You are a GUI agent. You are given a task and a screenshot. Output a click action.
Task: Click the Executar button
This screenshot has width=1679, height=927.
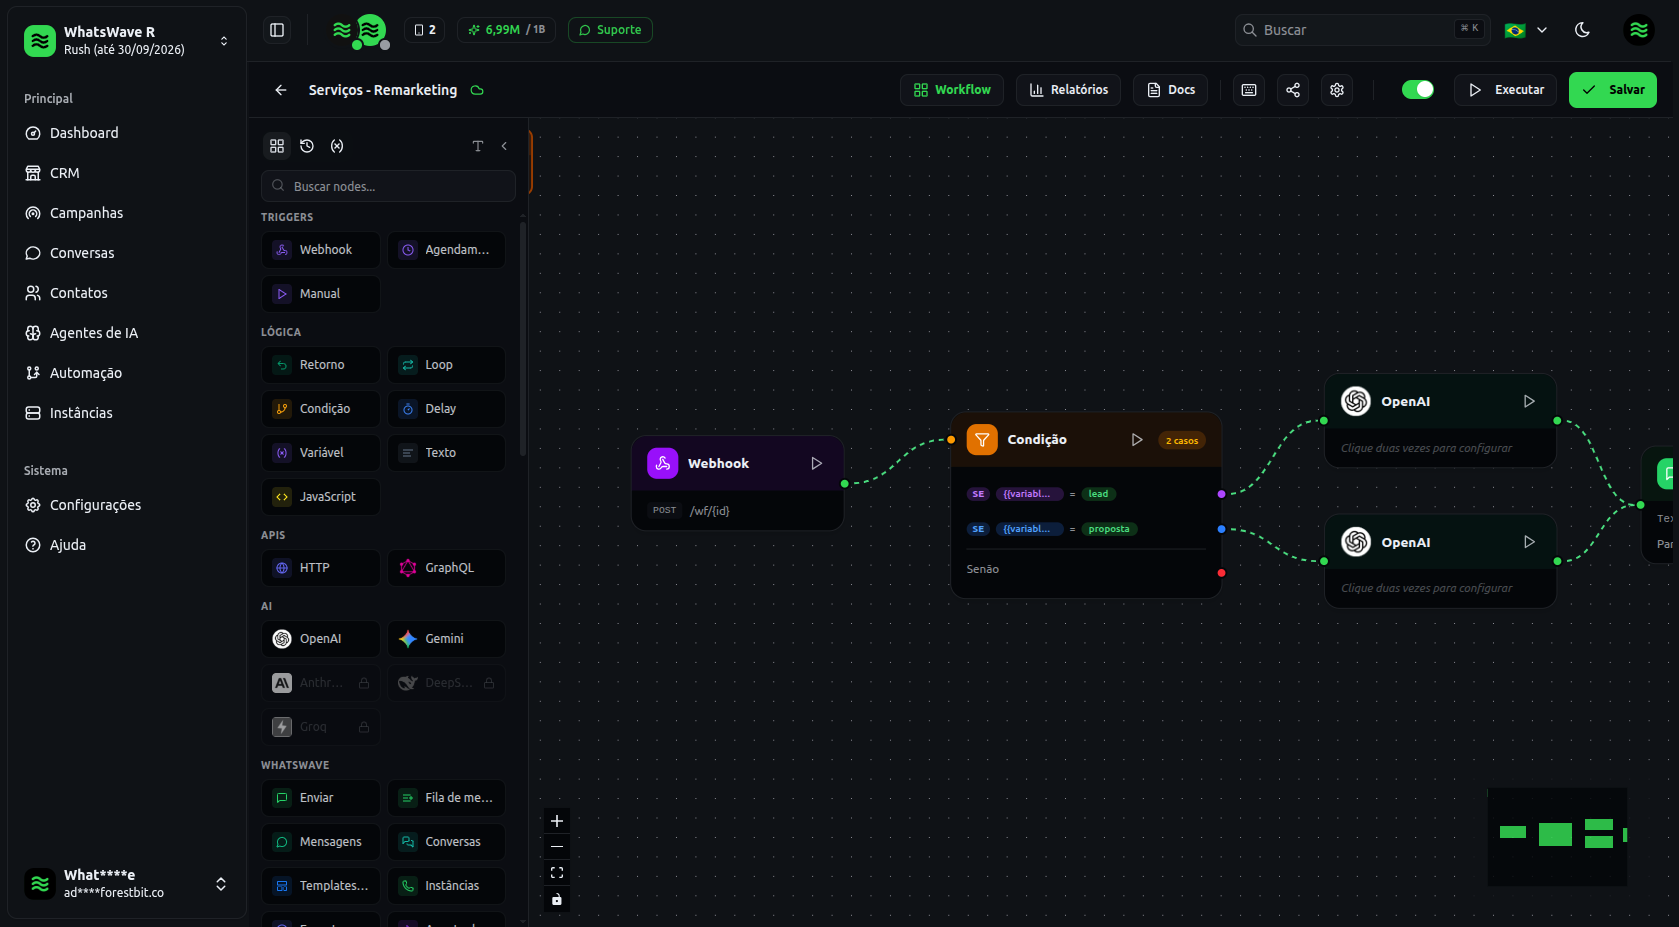click(1505, 90)
